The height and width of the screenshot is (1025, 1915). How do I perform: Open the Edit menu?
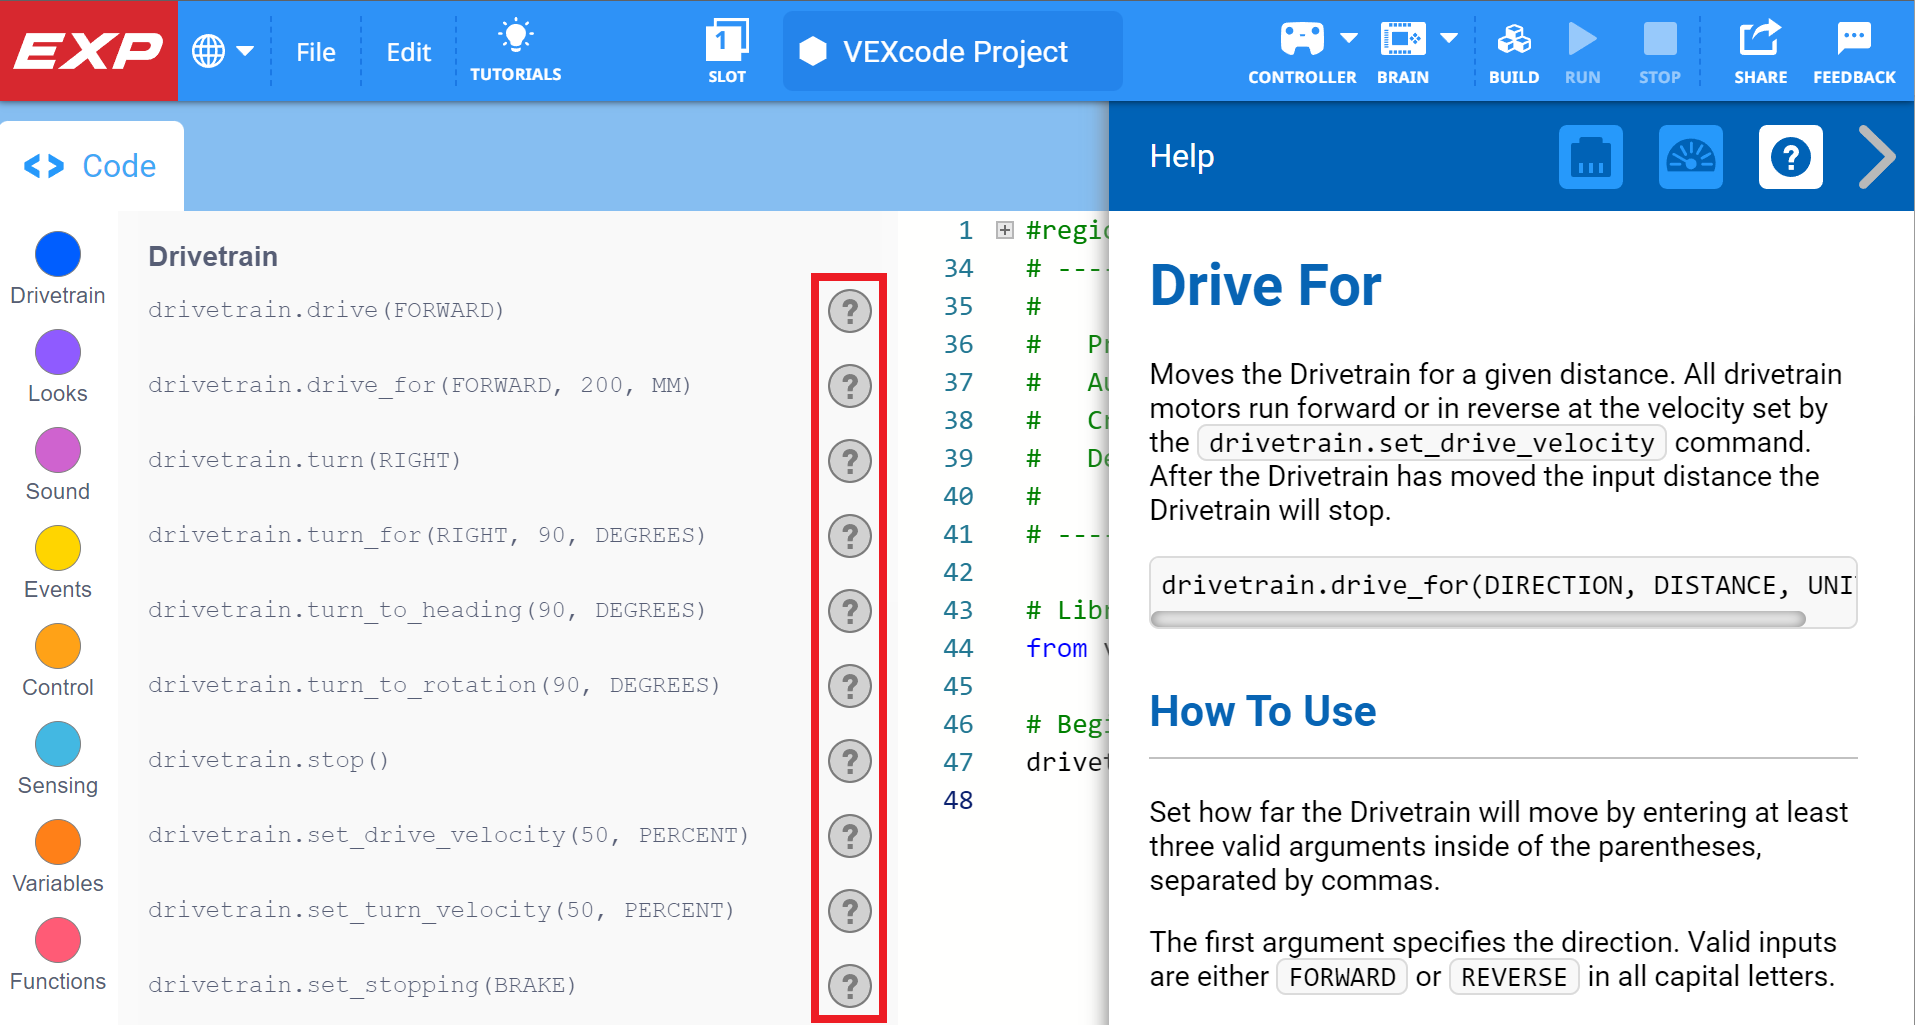click(408, 52)
